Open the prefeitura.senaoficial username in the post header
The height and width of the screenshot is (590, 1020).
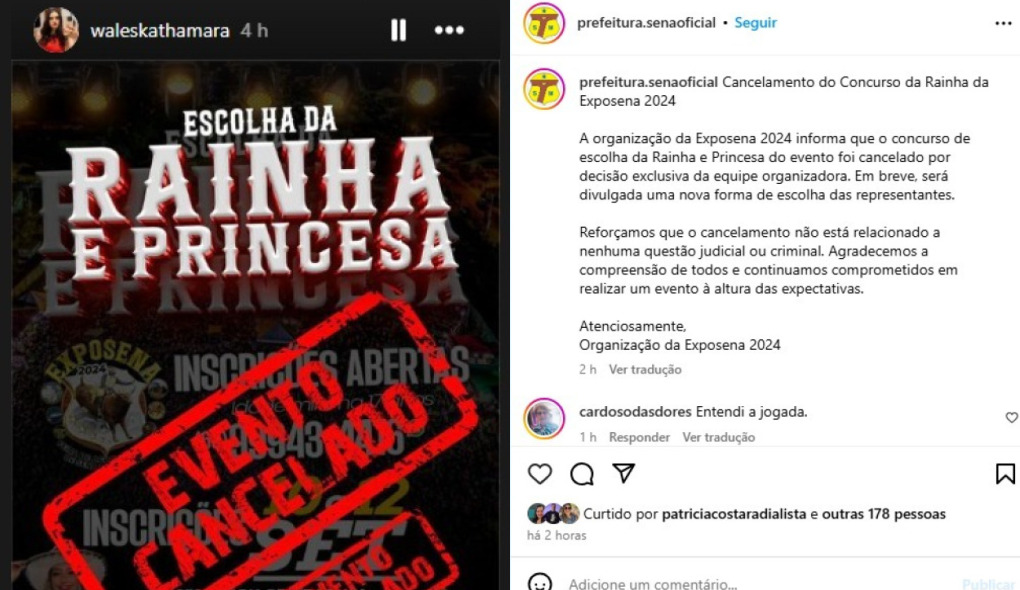pos(646,23)
